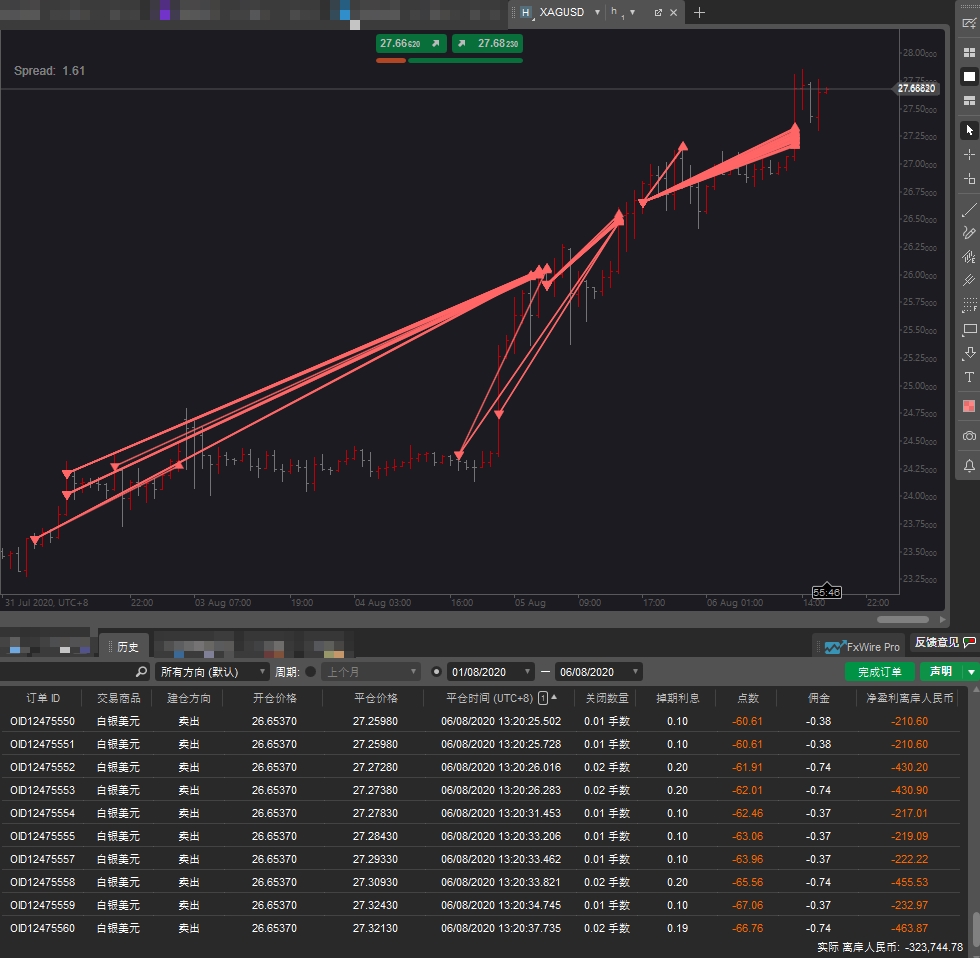Open the 所有方向 (默认) direction dropdown
Image resolution: width=980 pixels, height=958 pixels.
pos(212,672)
